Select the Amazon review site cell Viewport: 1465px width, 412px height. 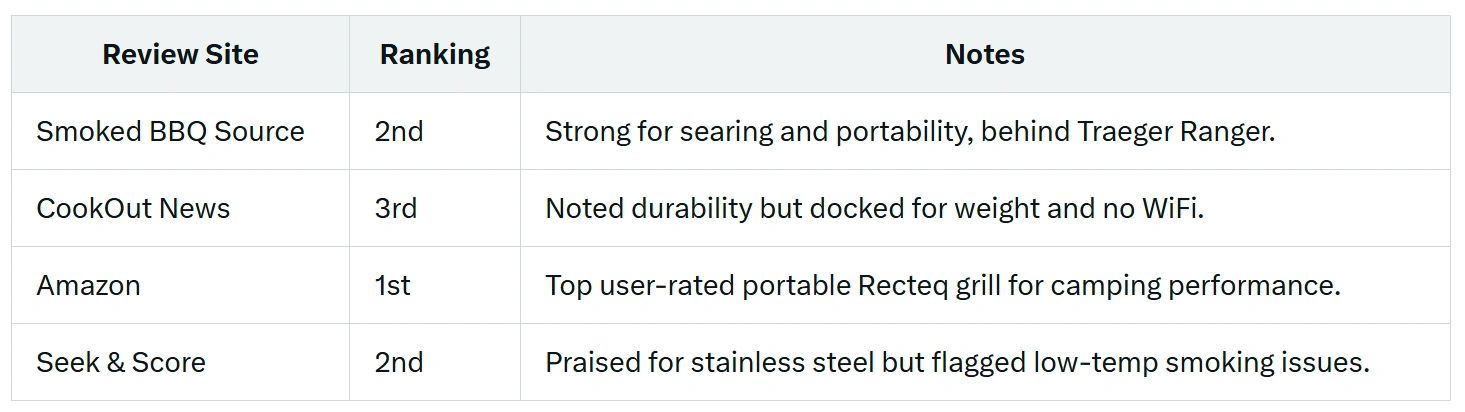point(88,286)
